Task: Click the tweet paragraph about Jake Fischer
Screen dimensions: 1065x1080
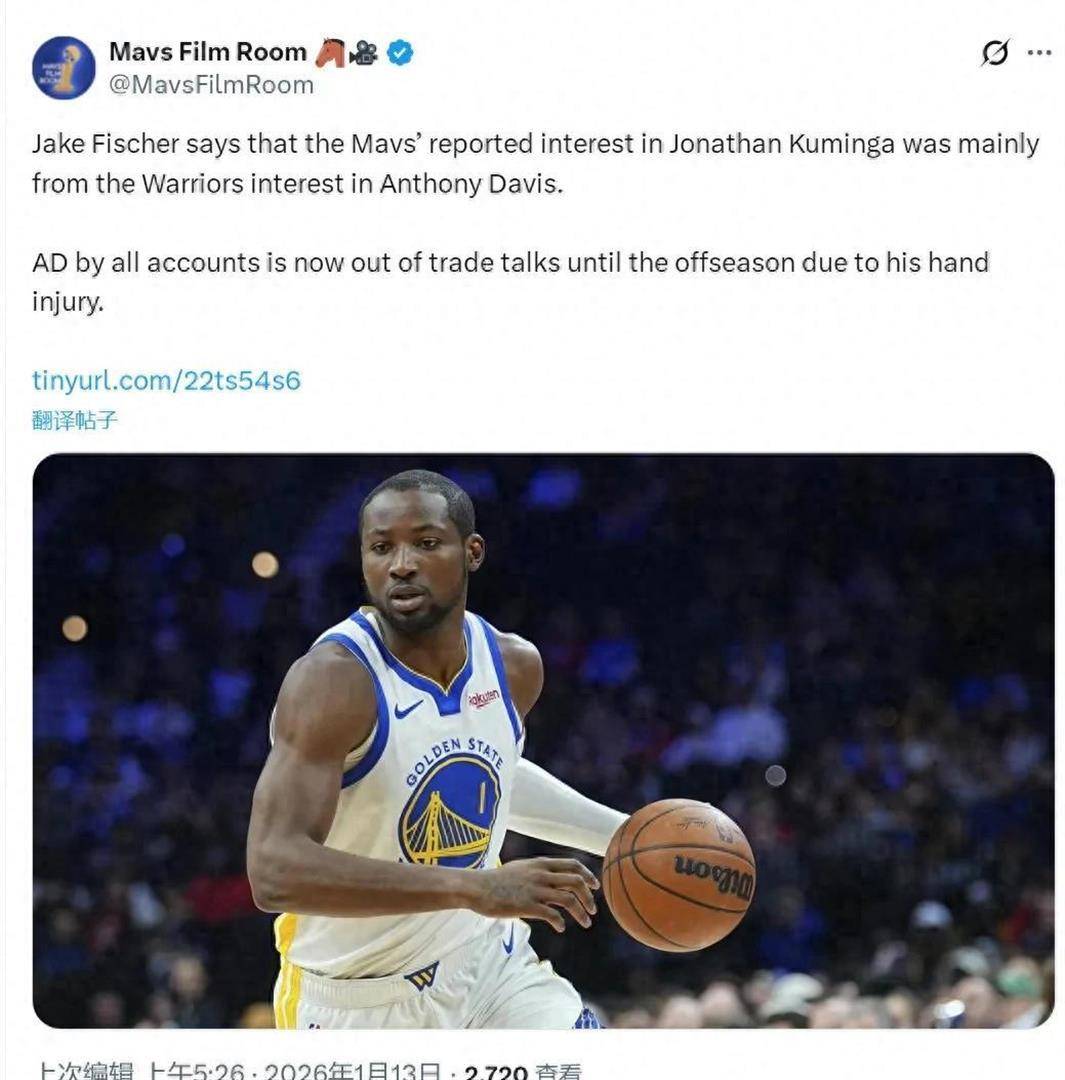Action: pos(535,164)
